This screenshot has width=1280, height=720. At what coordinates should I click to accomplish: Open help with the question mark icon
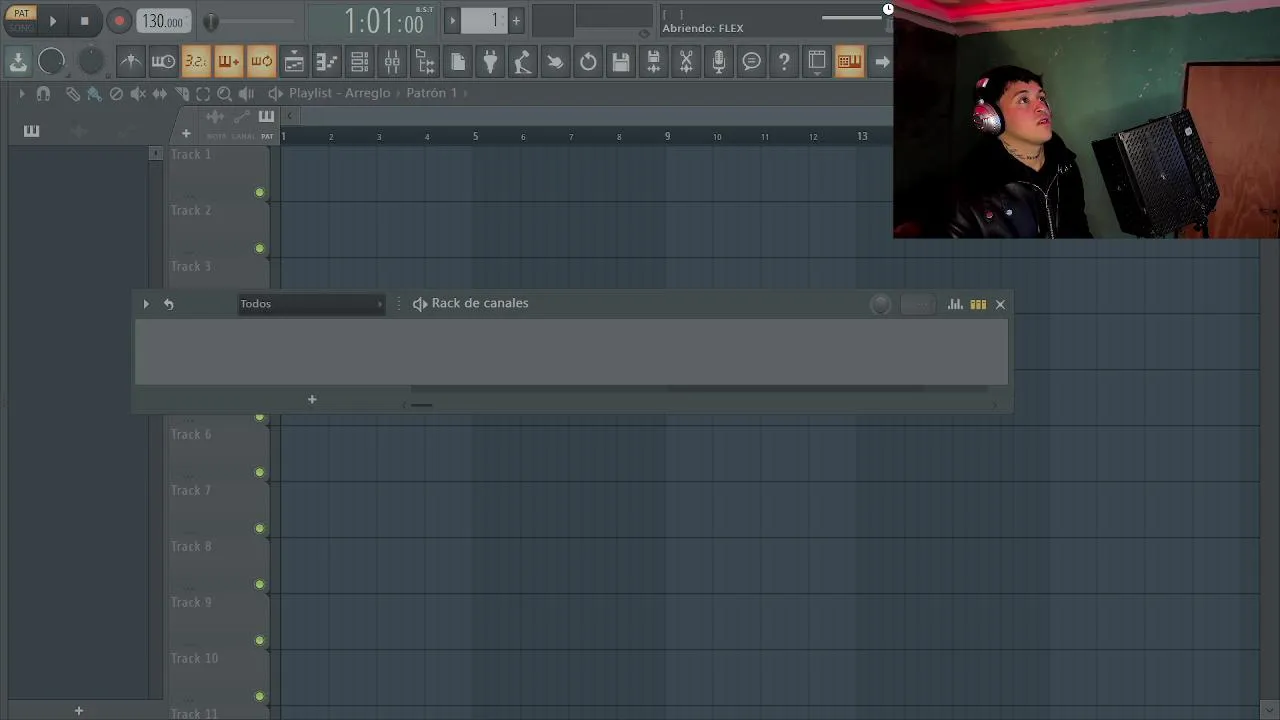pos(784,62)
